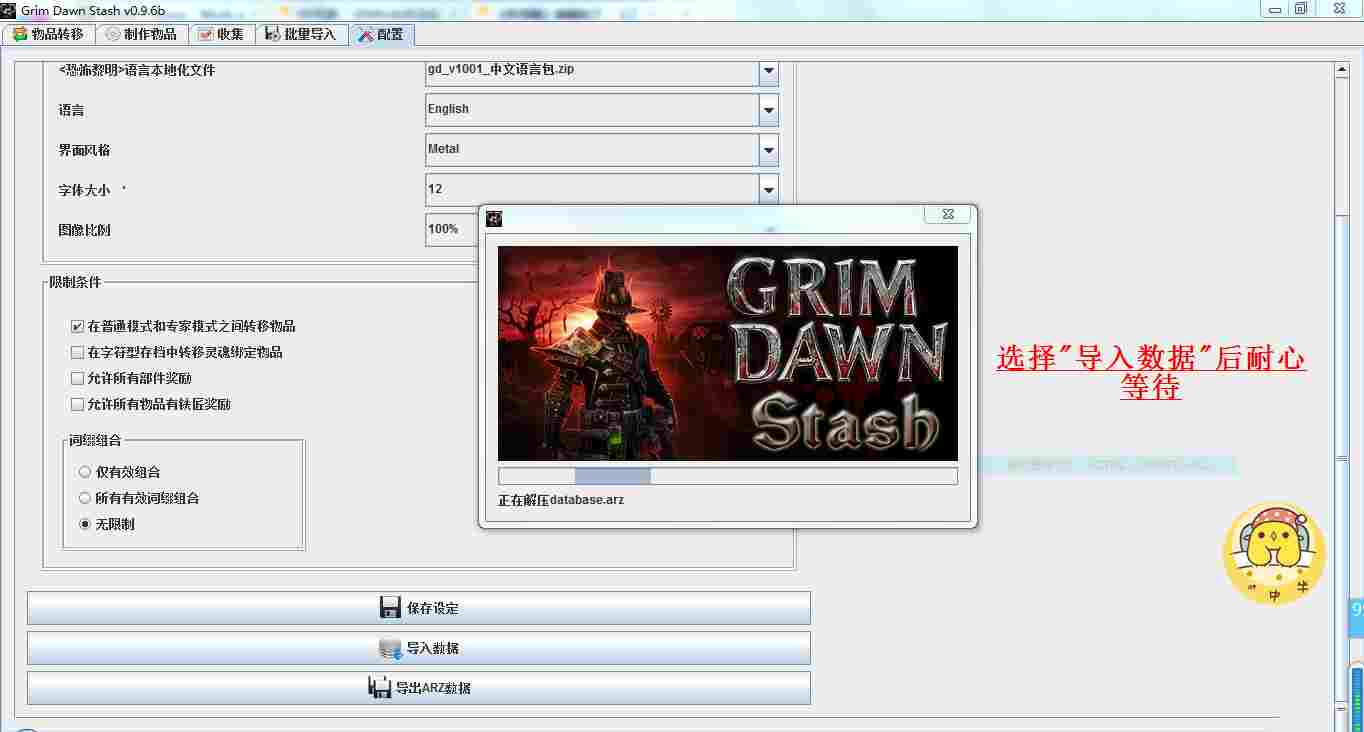The height and width of the screenshot is (732, 1364).
Task: Enable transfer between normal and expert modes checkbox
Action: click(x=77, y=326)
